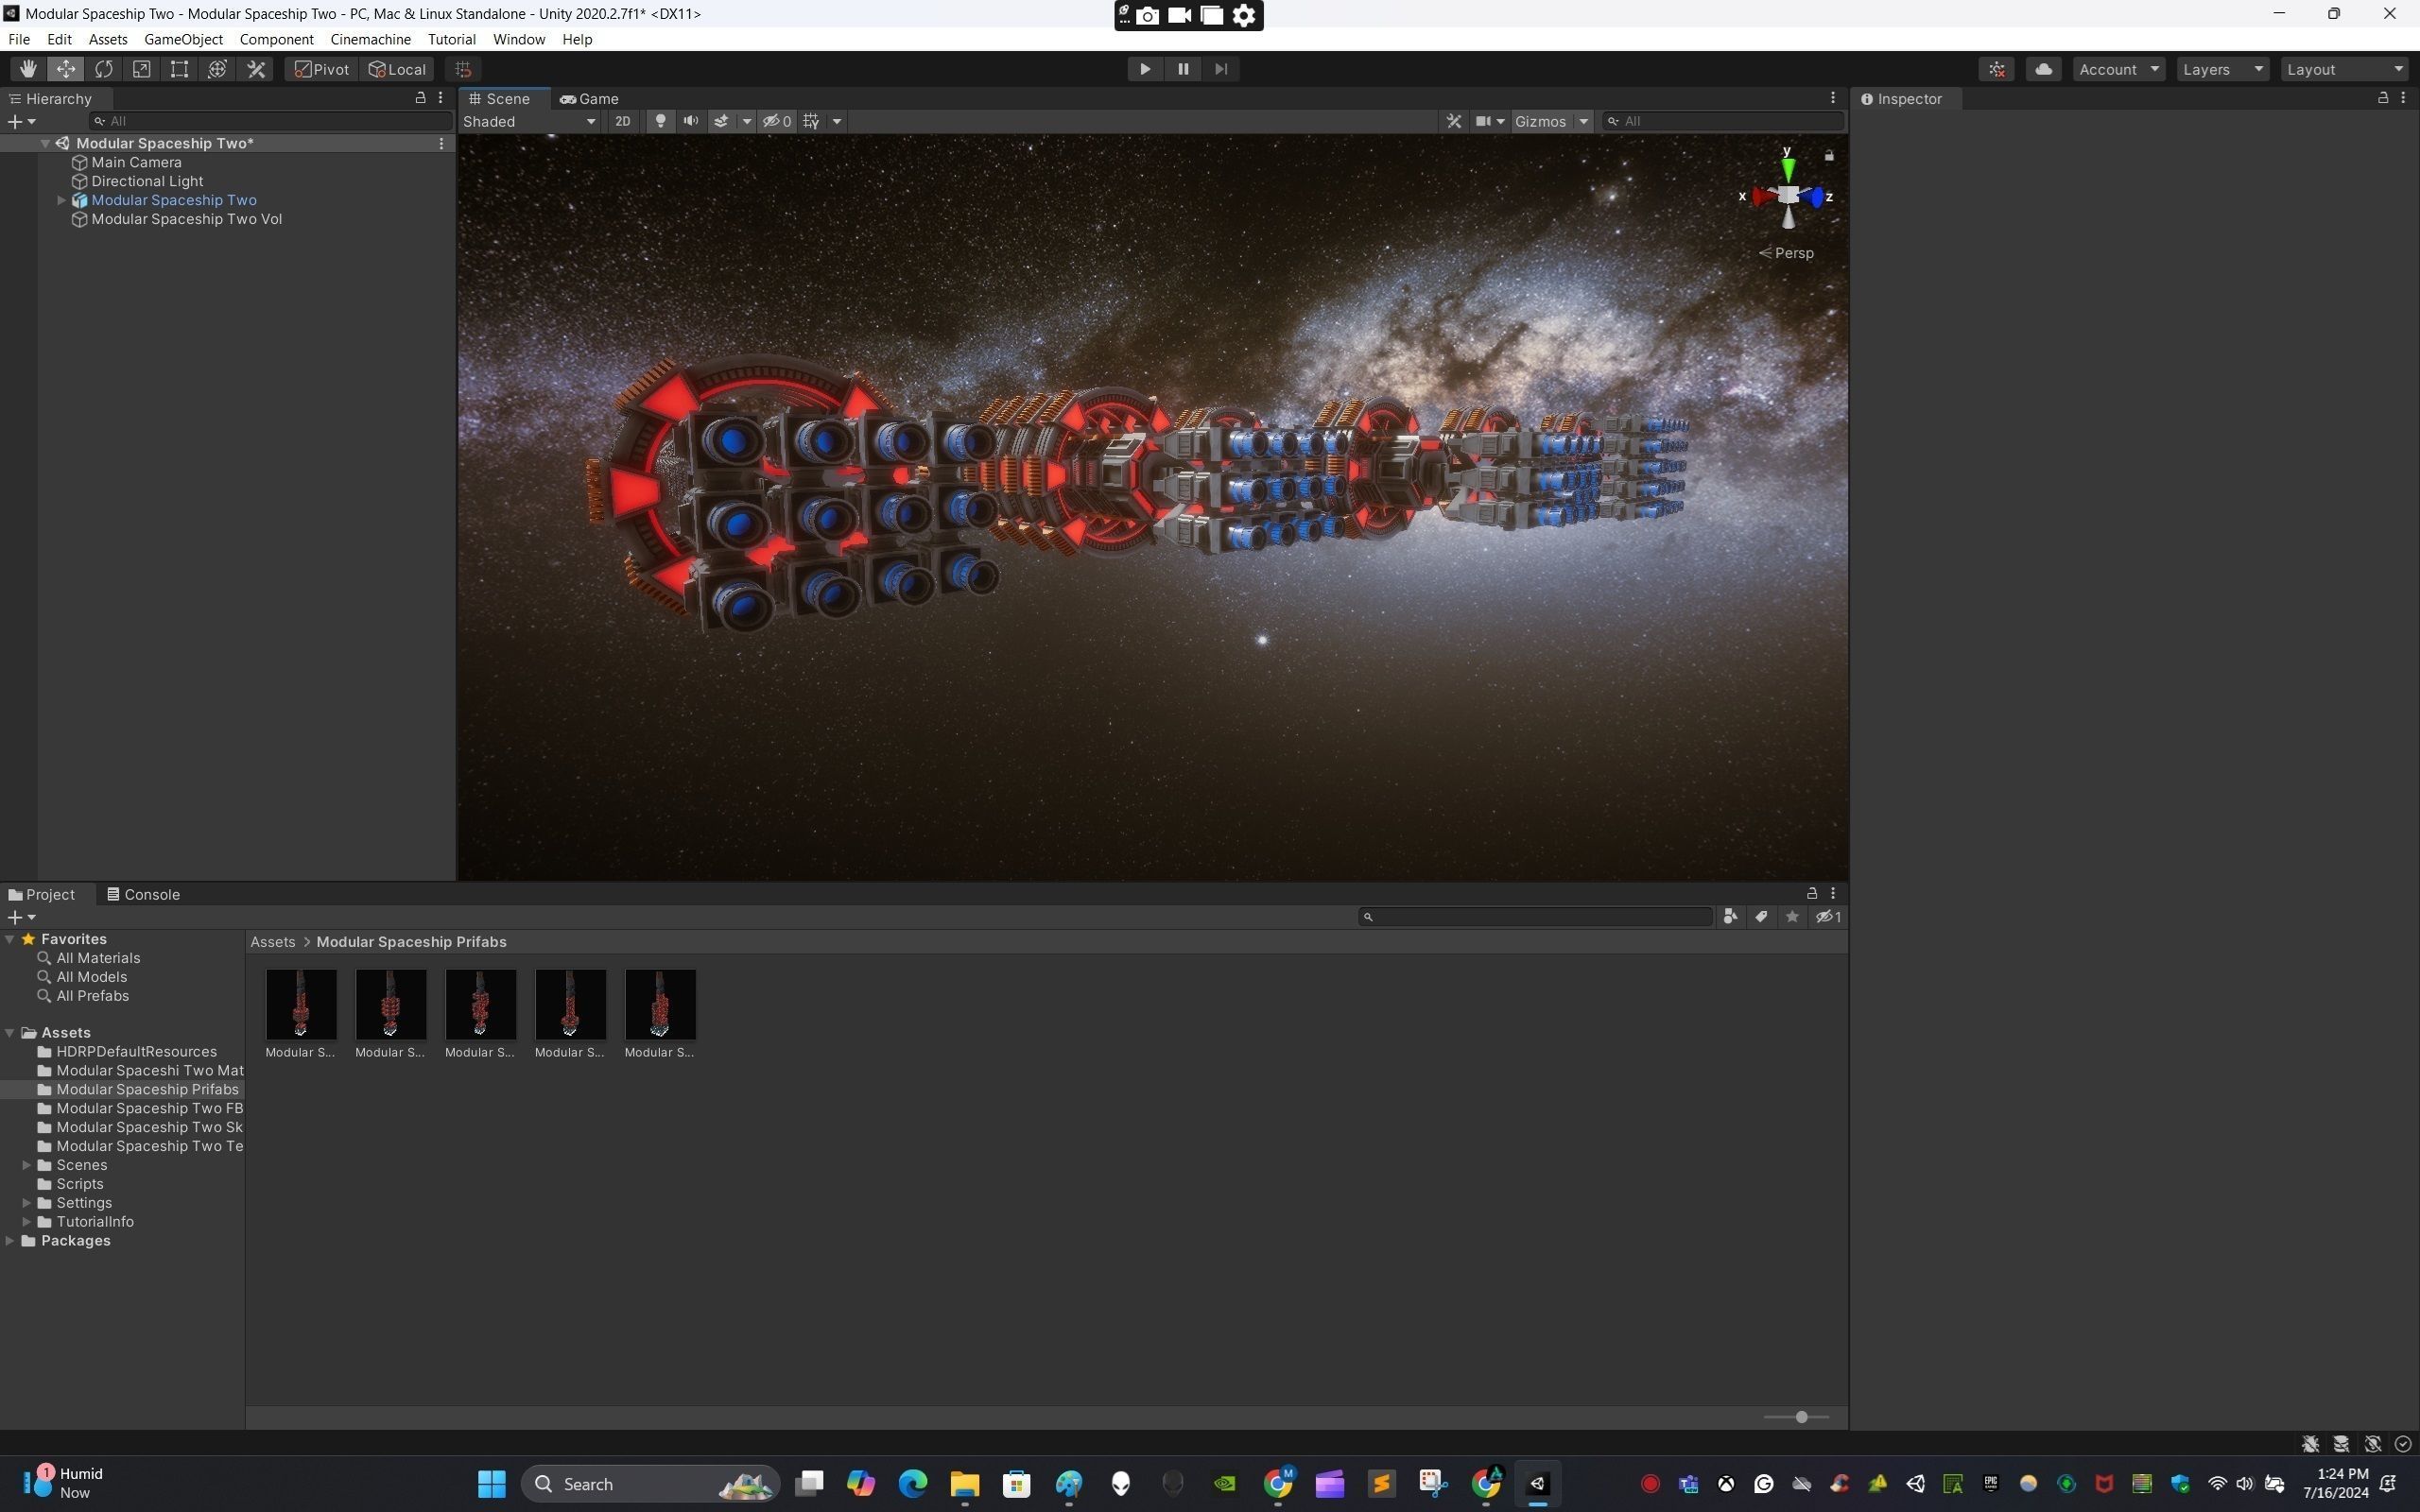The width and height of the screenshot is (2420, 1512).
Task: Select Main Camera in Hierarchy
Action: 136,162
